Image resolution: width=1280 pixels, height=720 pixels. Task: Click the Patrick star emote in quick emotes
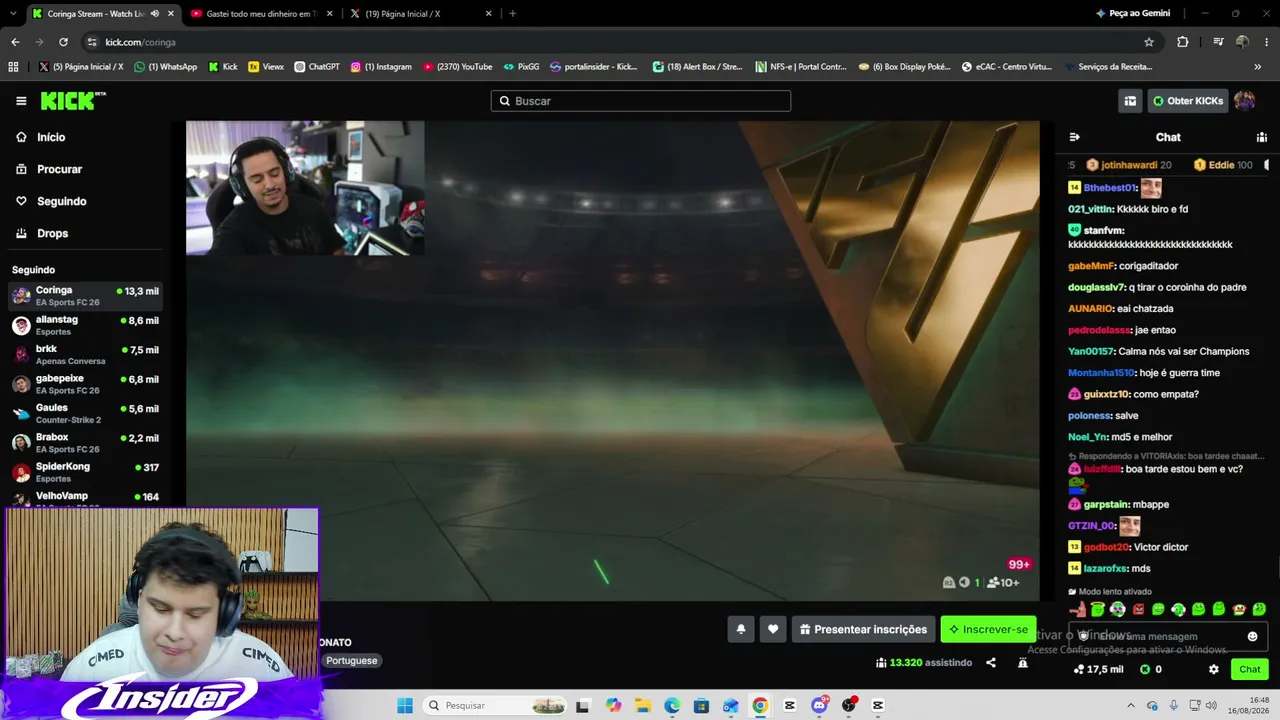[x=1078, y=609]
